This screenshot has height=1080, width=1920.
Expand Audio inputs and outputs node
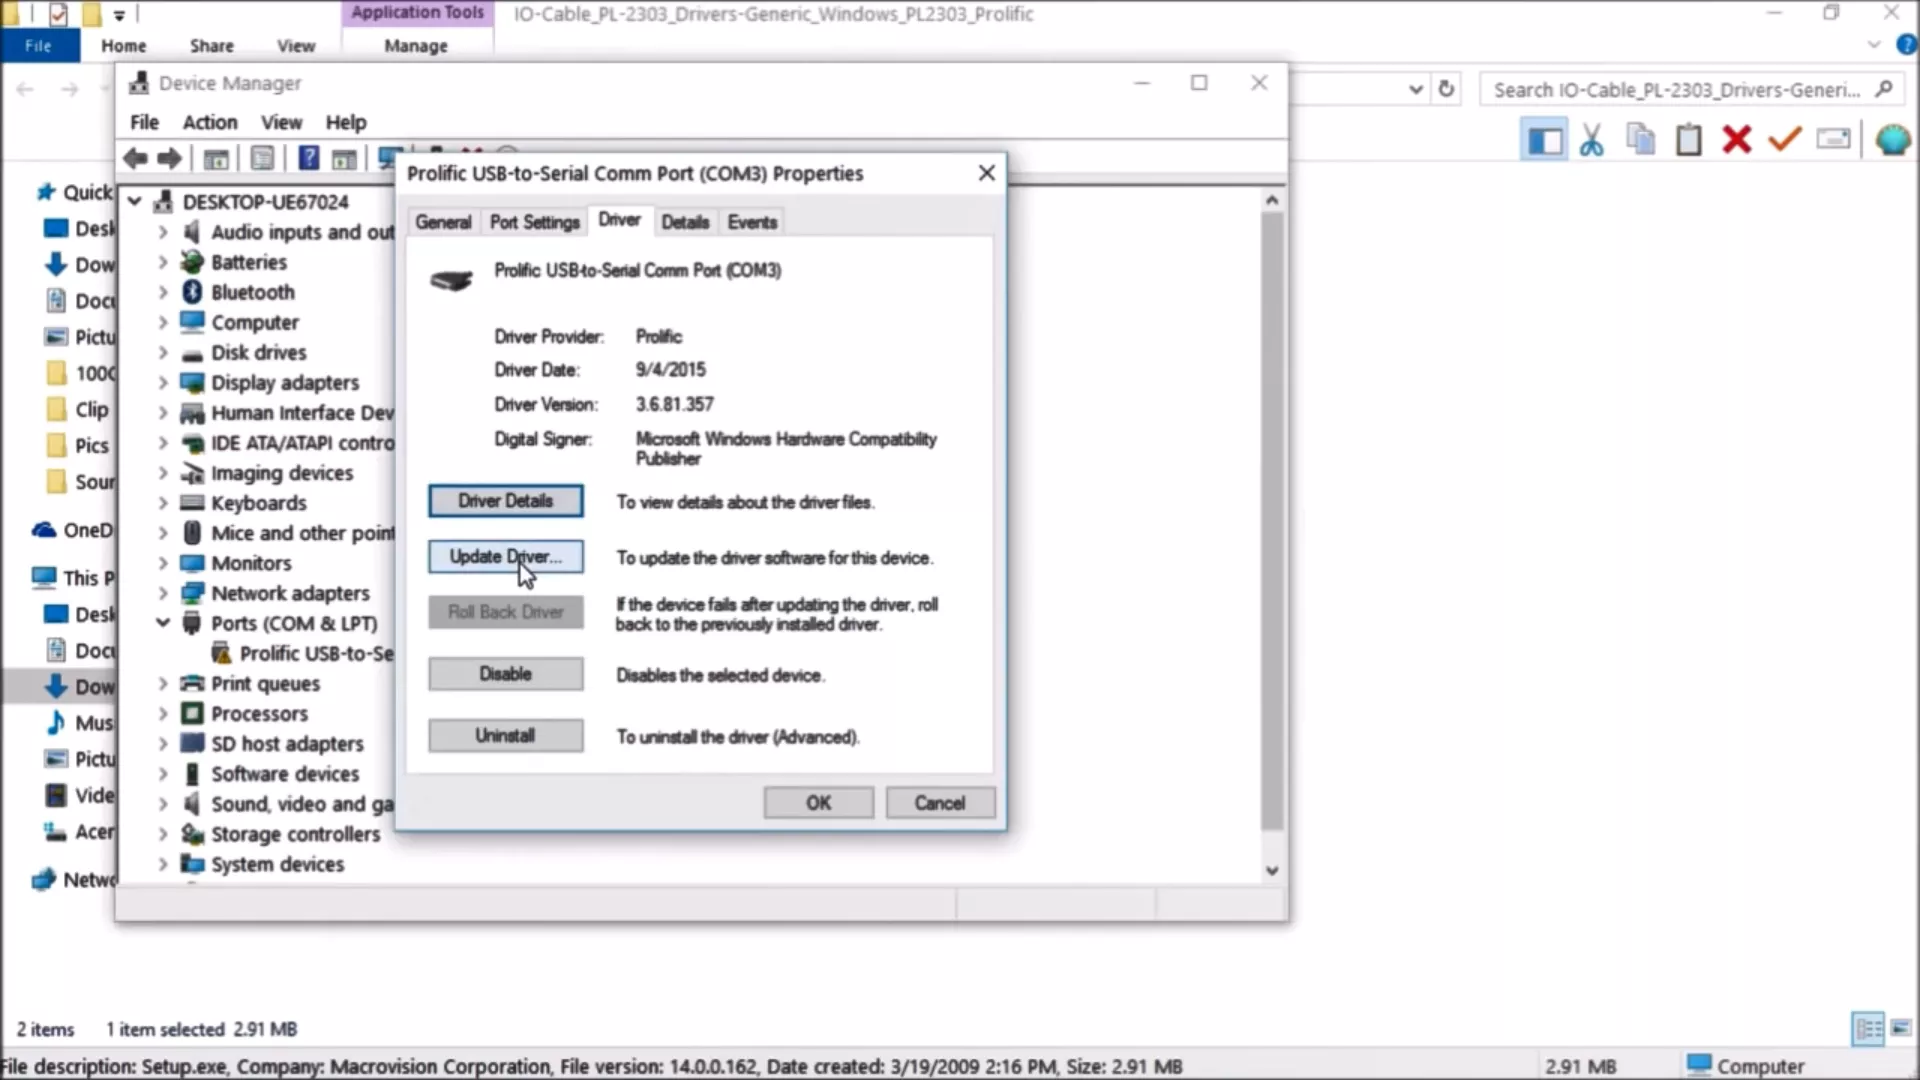pos(163,232)
